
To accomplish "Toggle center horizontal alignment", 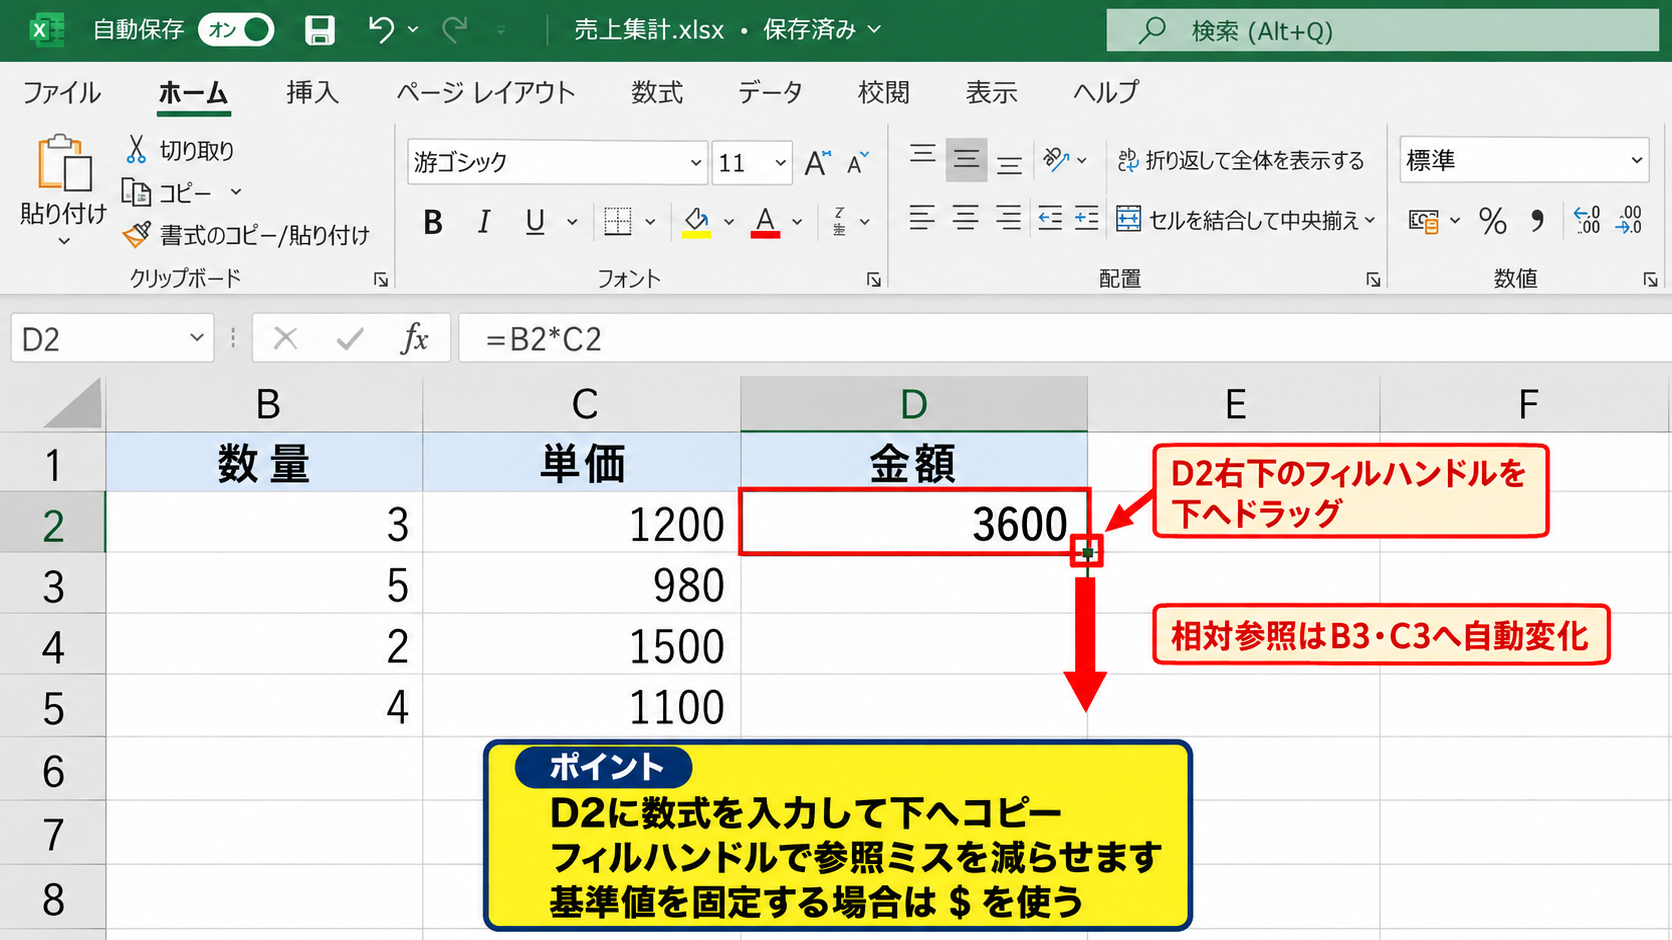I will [x=965, y=218].
